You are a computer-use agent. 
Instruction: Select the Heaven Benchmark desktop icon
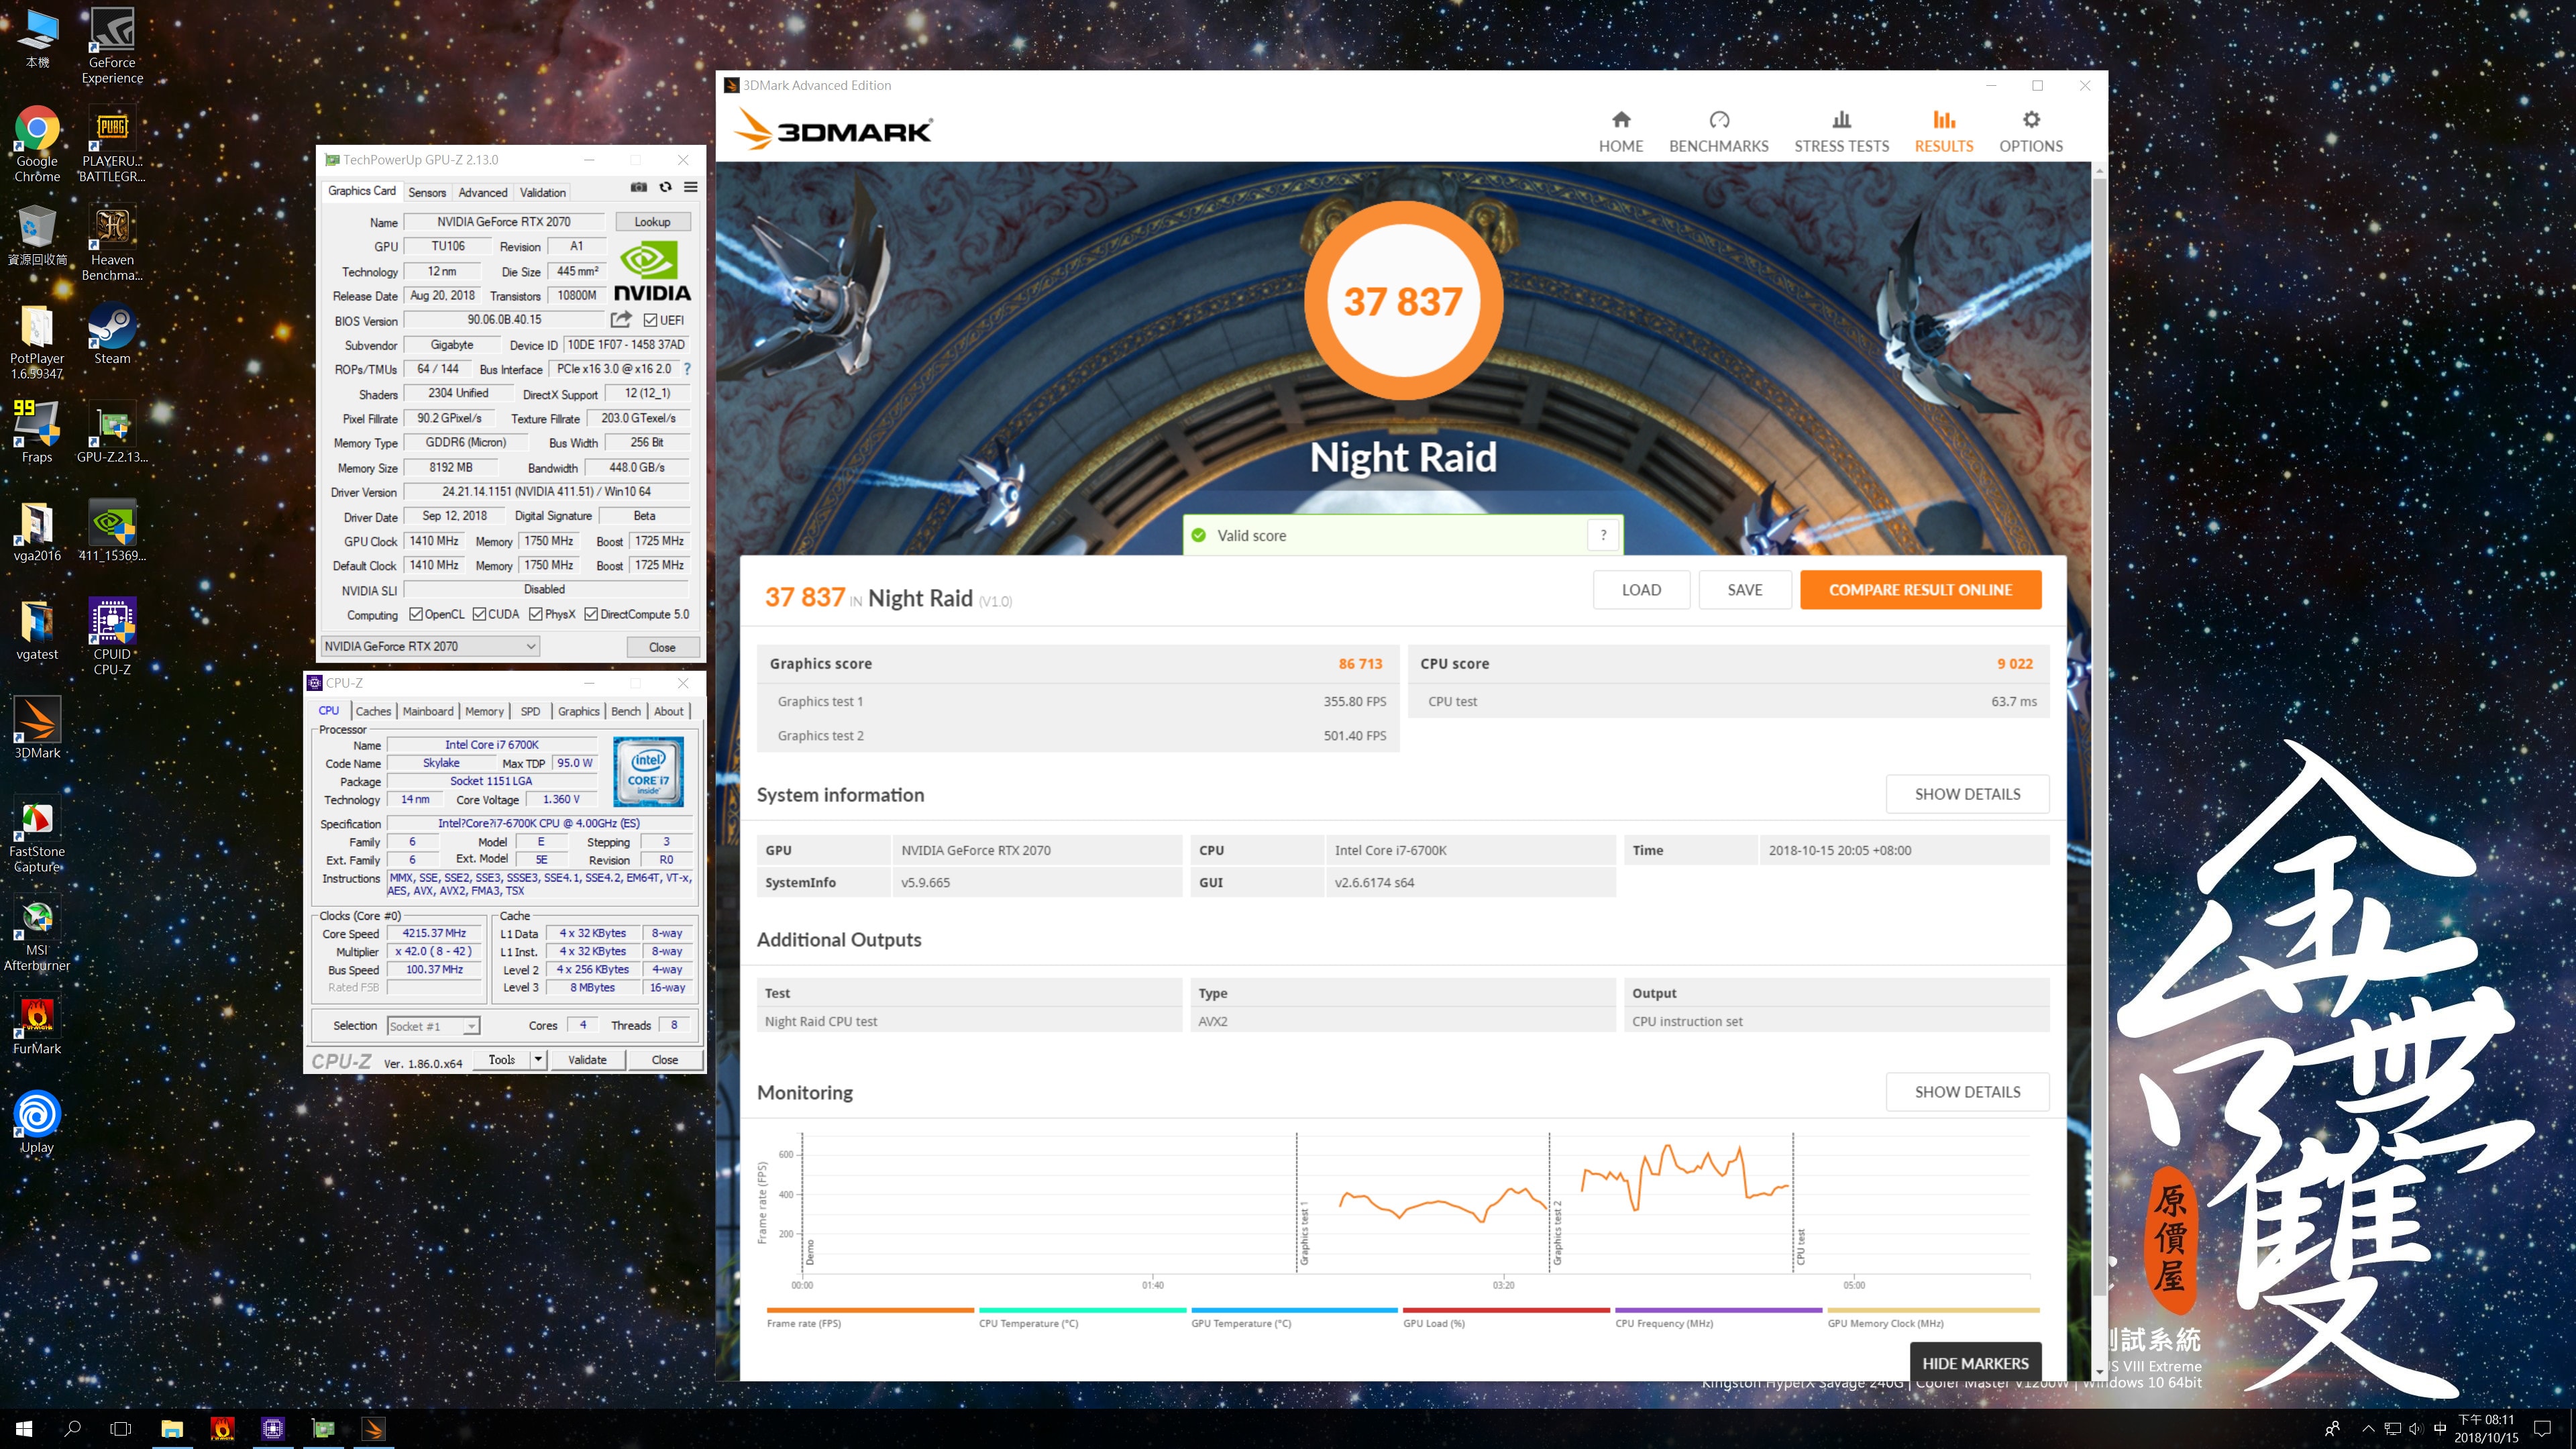click(112, 243)
